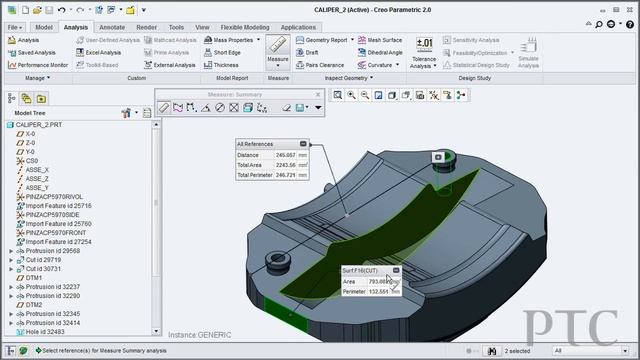This screenshot has height=360, width=640.
Task: Click the Saved Orientations camera icon
Action: coord(420,95)
